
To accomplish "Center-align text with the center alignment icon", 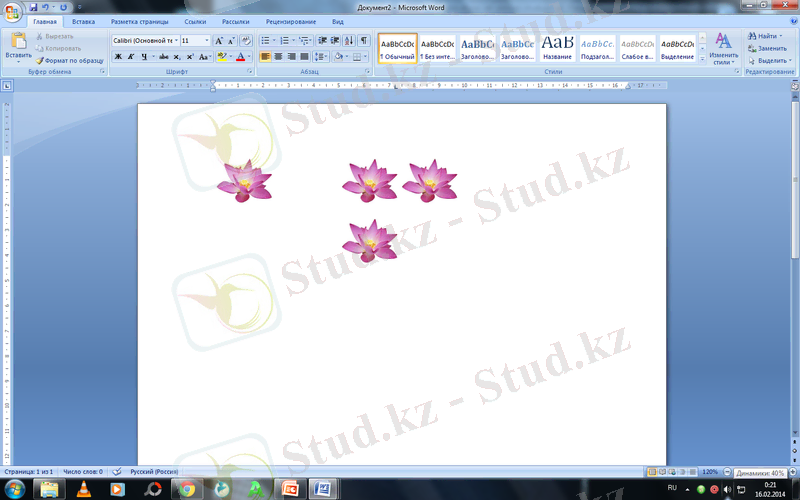I will point(278,57).
